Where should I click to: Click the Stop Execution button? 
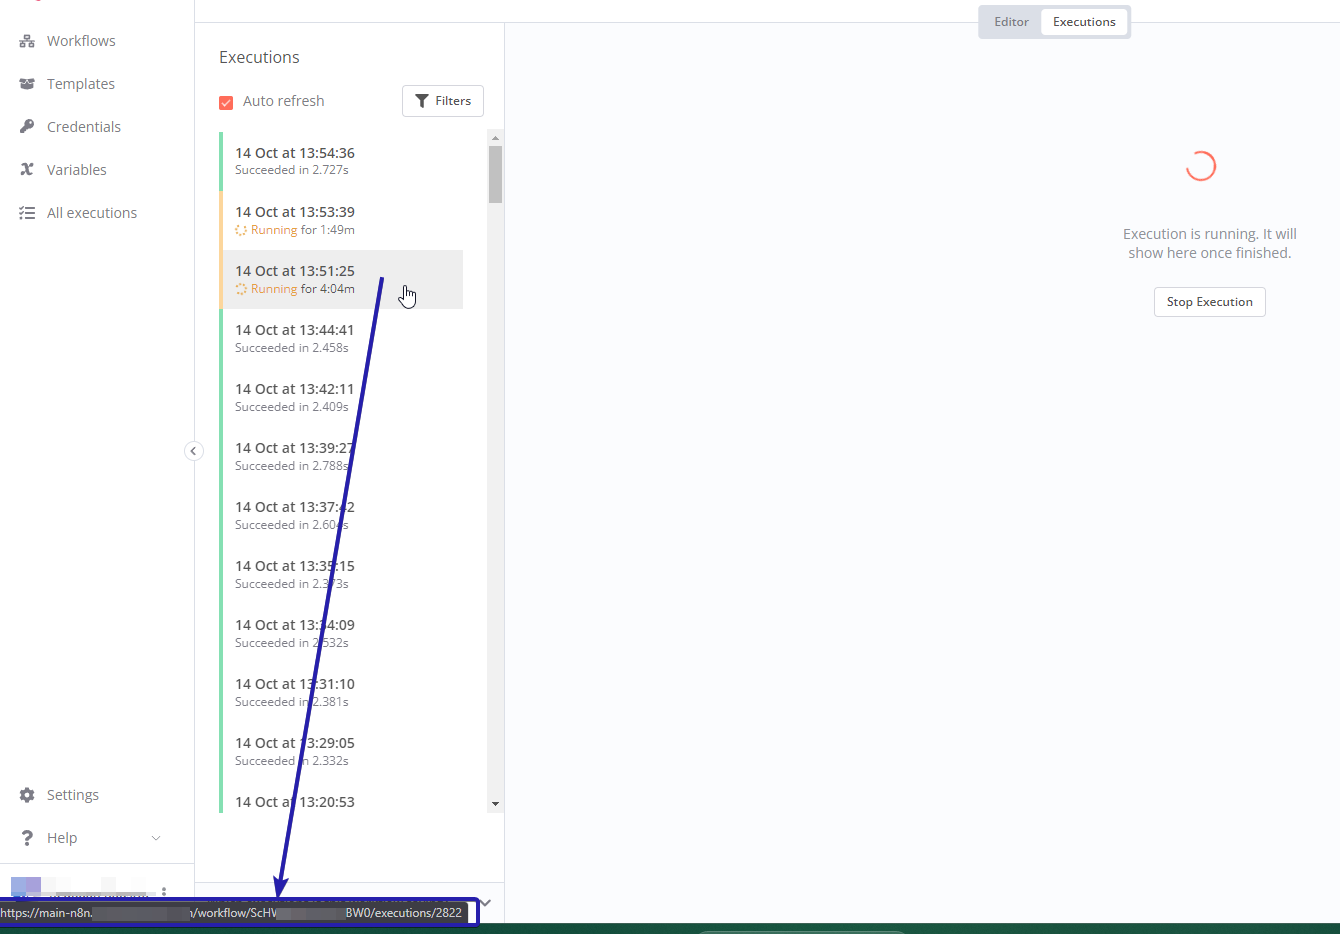[1209, 302]
